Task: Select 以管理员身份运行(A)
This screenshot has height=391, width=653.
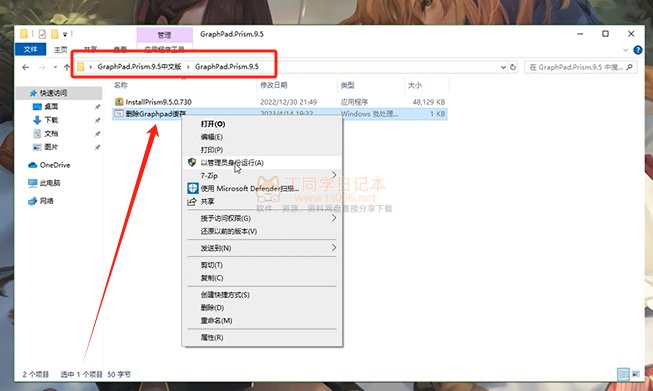Action: pyautogui.click(x=262, y=162)
